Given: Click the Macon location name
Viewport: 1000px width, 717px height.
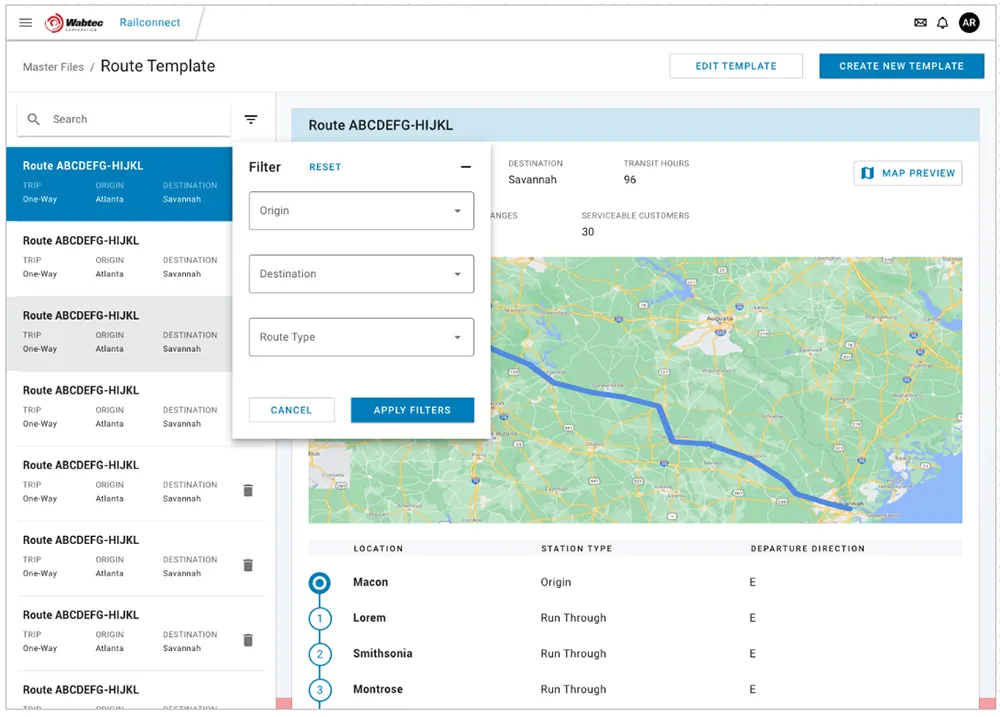Looking at the screenshot, I should coord(371,582).
